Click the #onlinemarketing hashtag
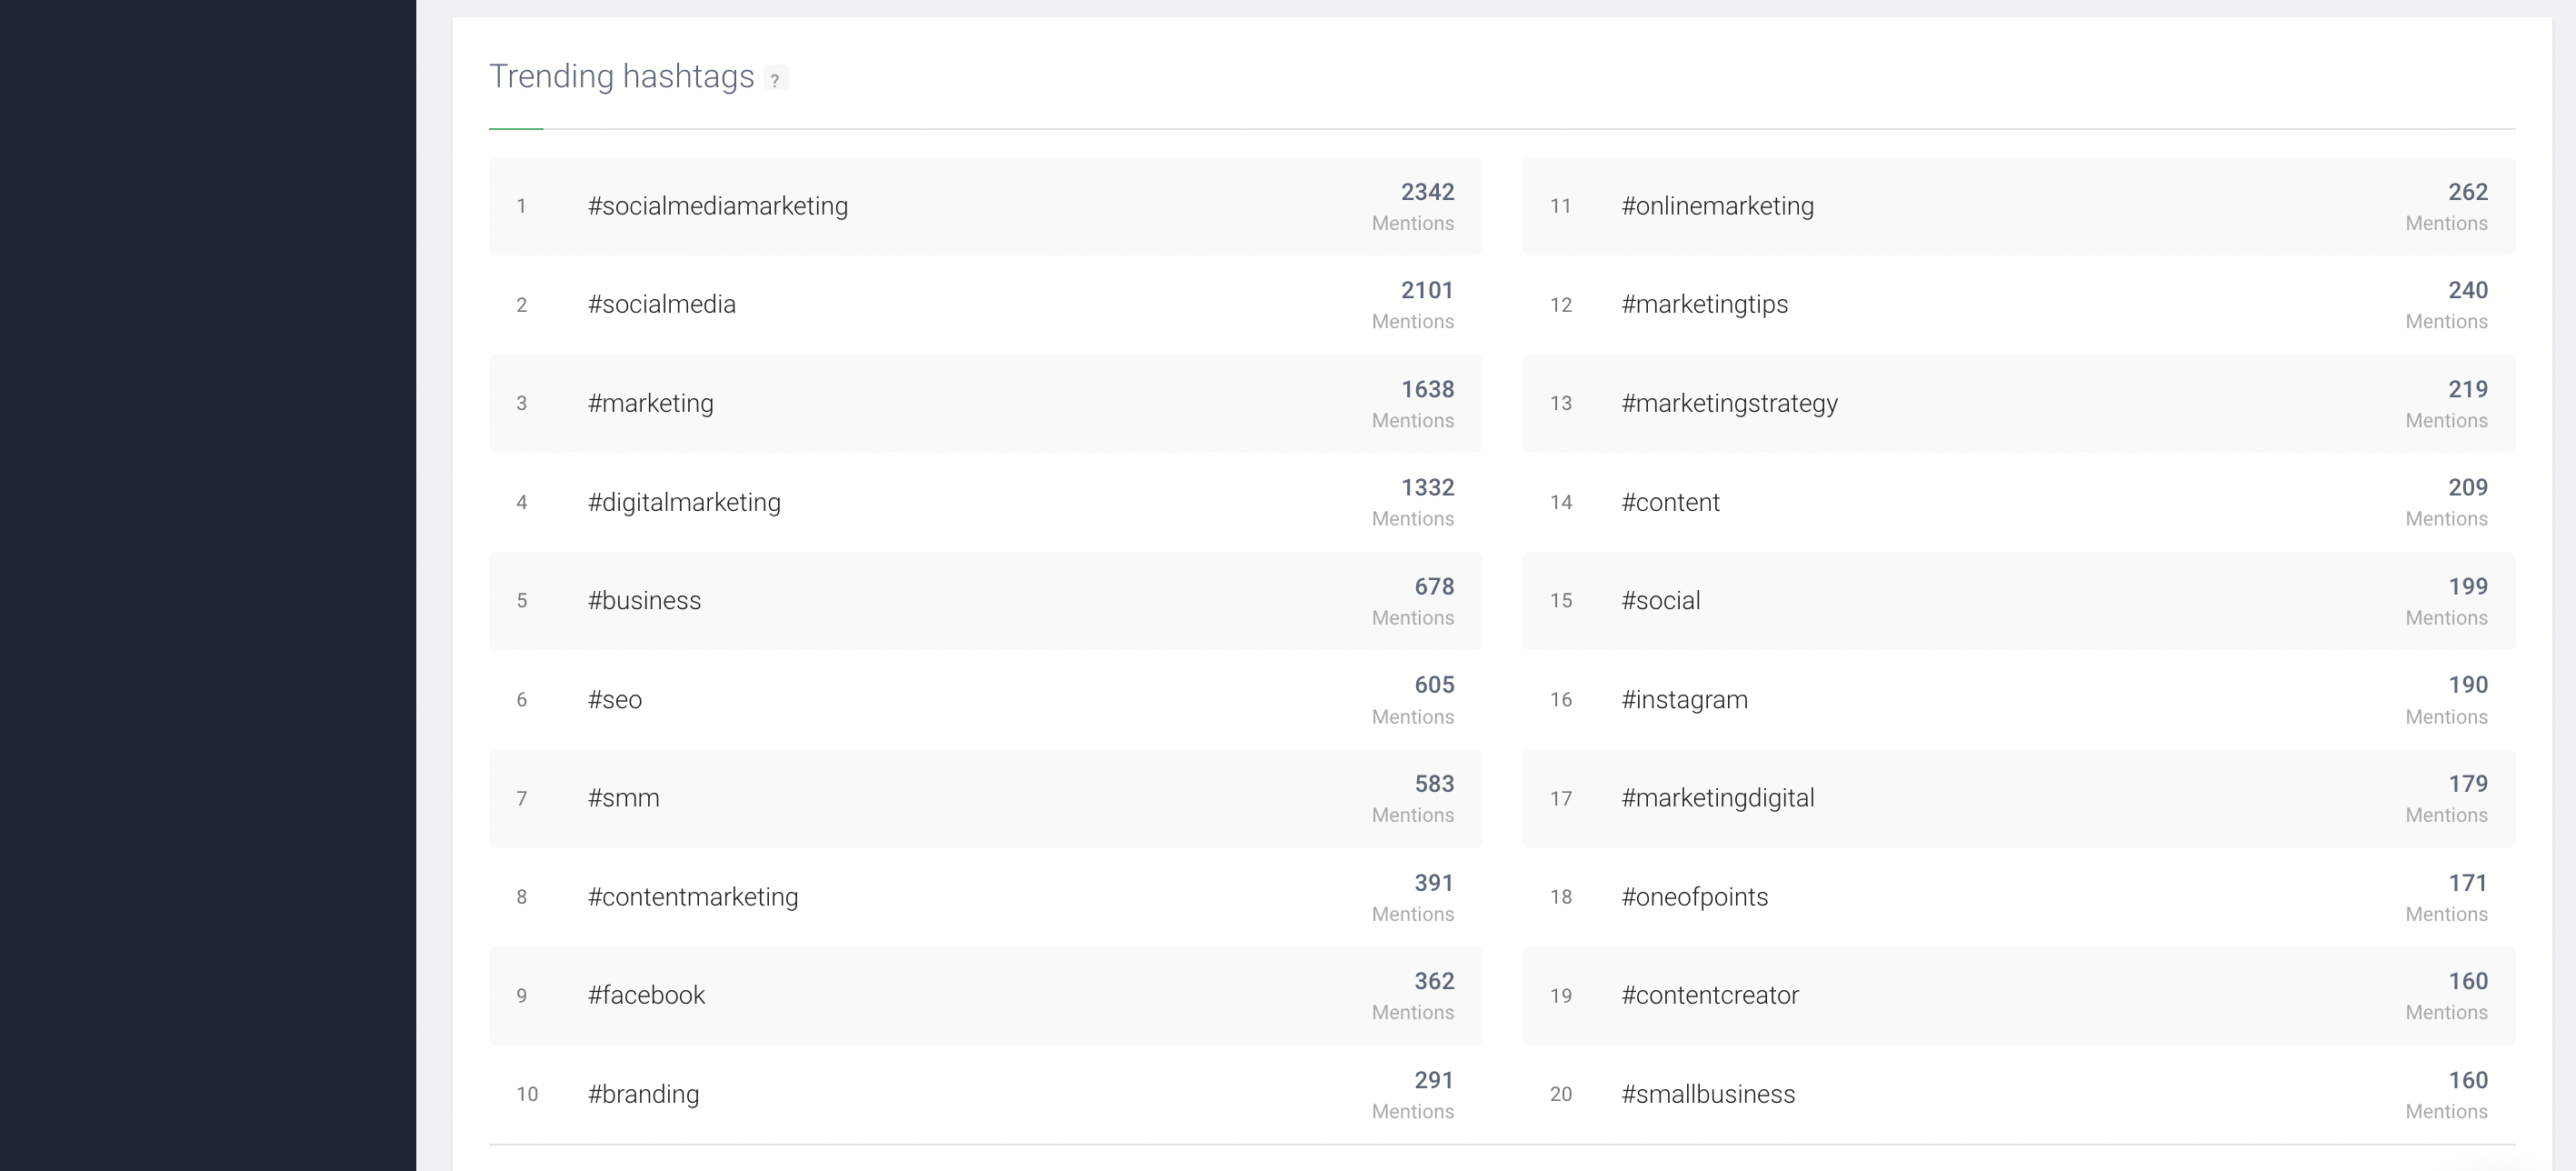This screenshot has height=1171, width=2576. 1717,206
